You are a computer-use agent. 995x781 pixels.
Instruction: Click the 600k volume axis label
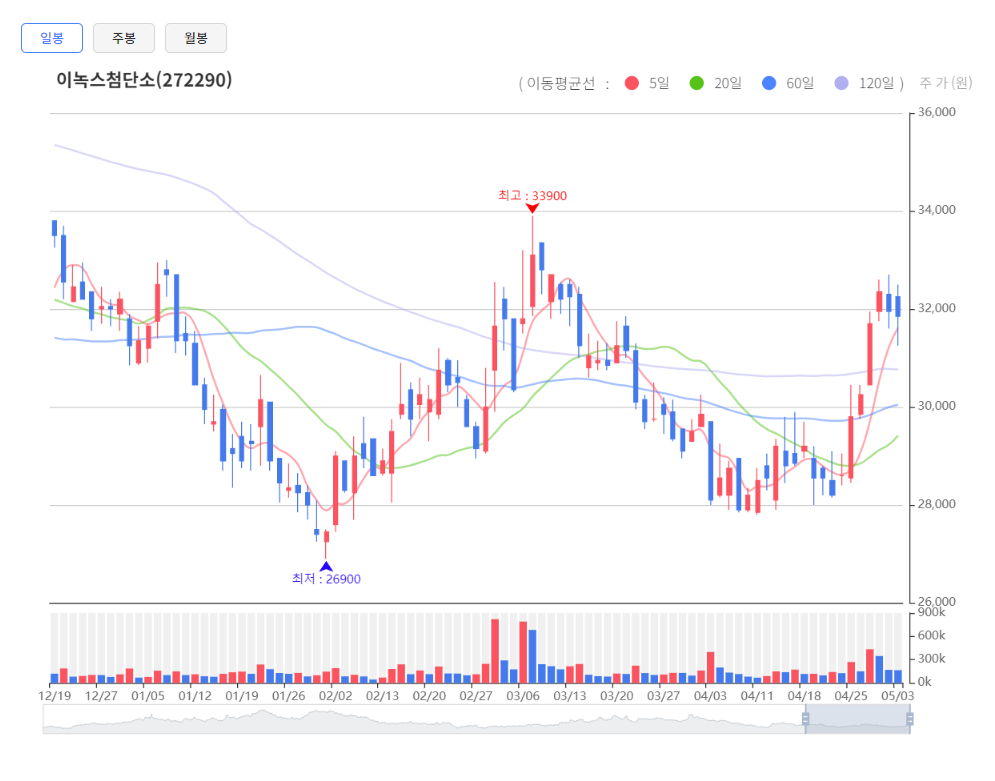(932, 635)
